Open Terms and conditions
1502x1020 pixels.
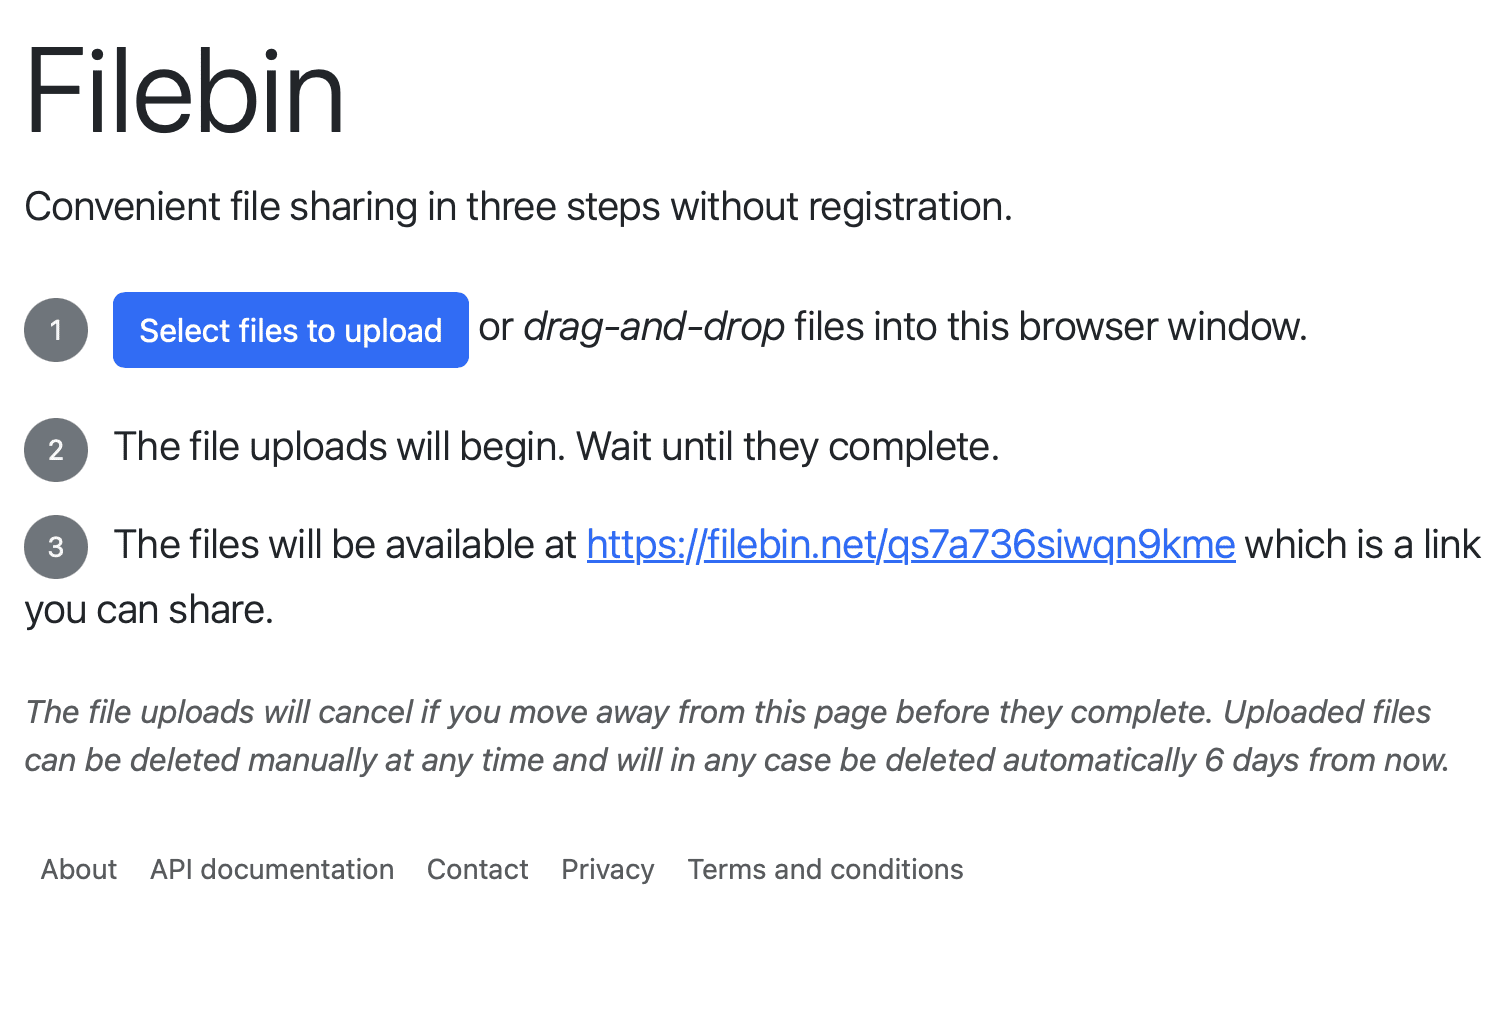(x=825, y=869)
